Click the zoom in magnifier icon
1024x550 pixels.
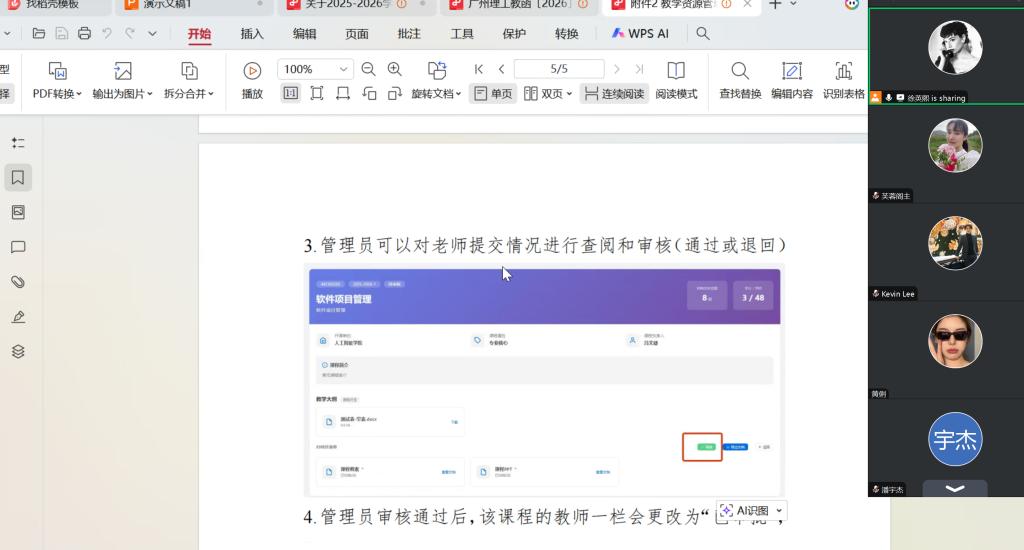point(394,69)
